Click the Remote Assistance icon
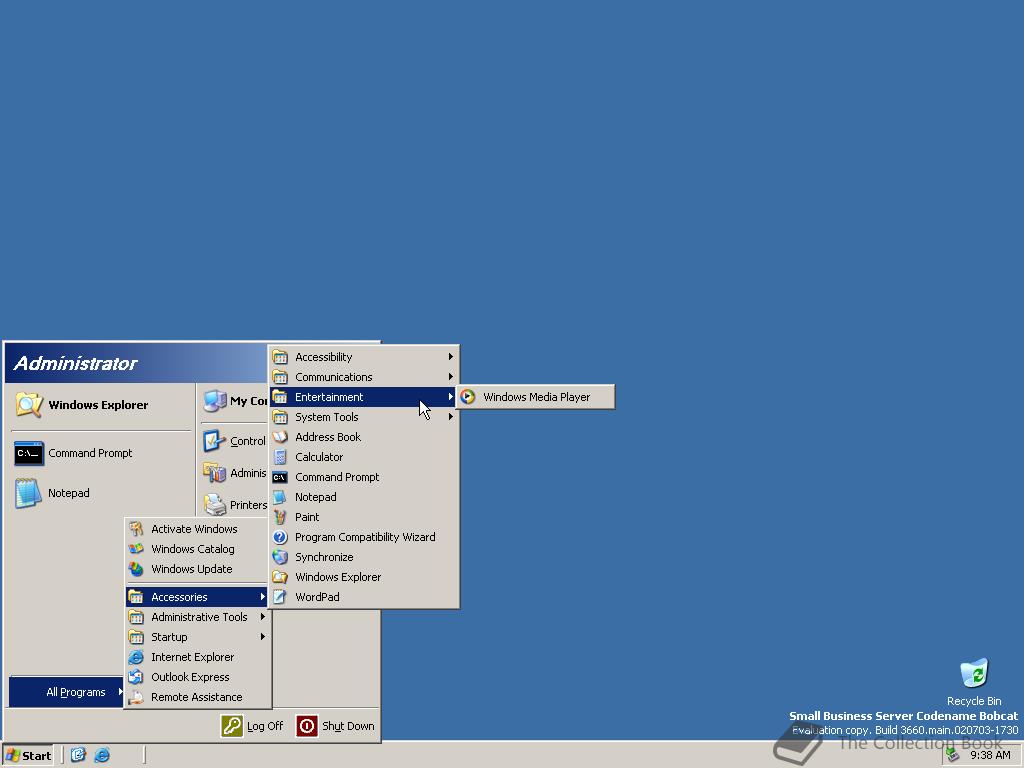 [x=136, y=697]
